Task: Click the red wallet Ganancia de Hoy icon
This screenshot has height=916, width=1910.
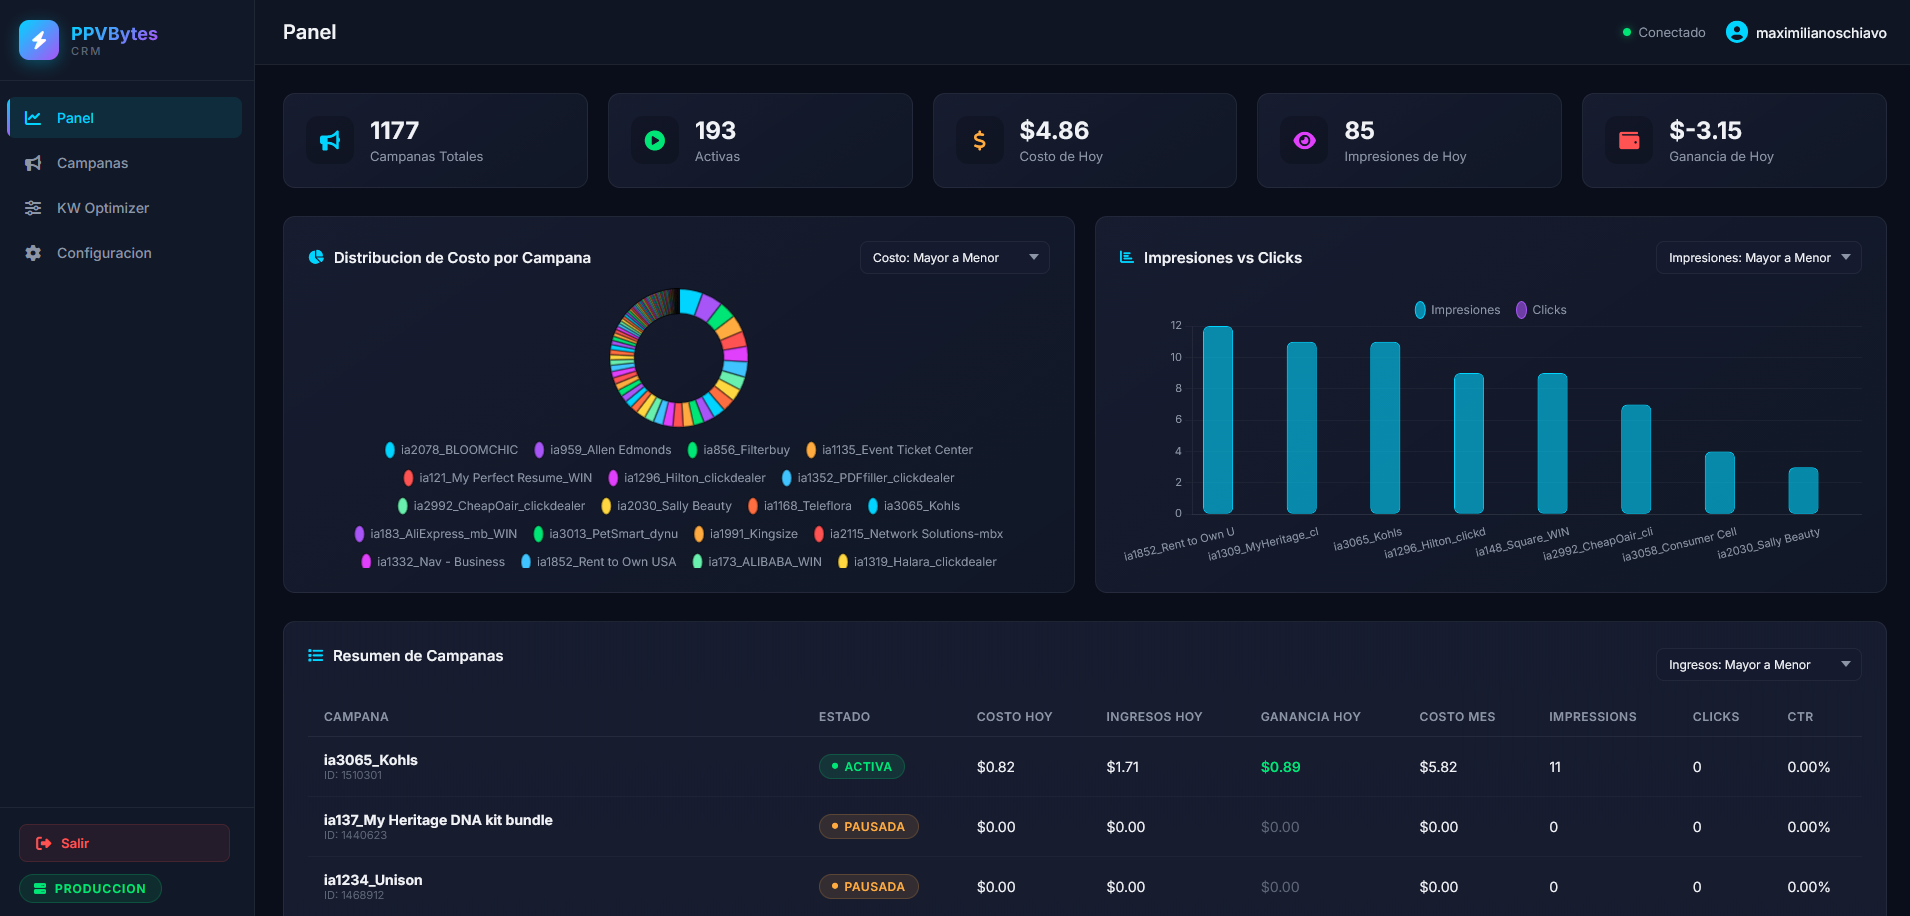Action: pos(1629,141)
